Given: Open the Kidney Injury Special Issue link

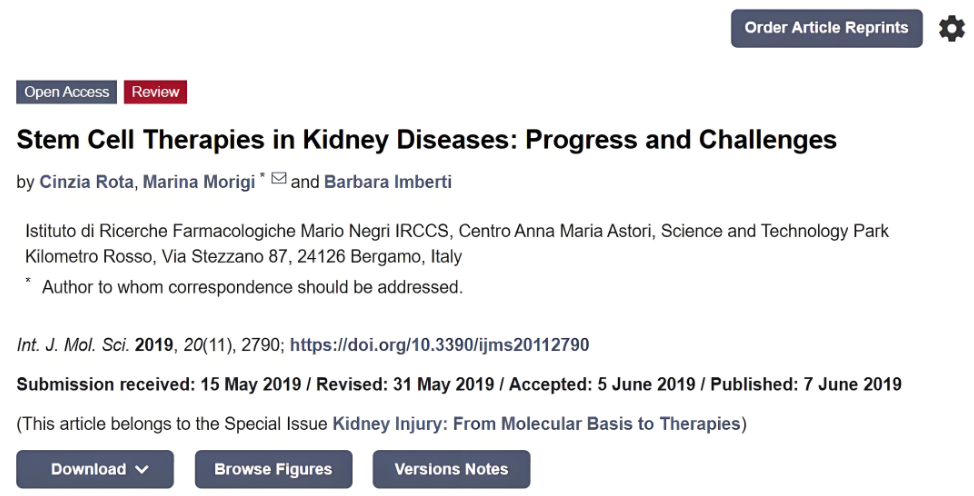Looking at the screenshot, I should click(x=536, y=424).
